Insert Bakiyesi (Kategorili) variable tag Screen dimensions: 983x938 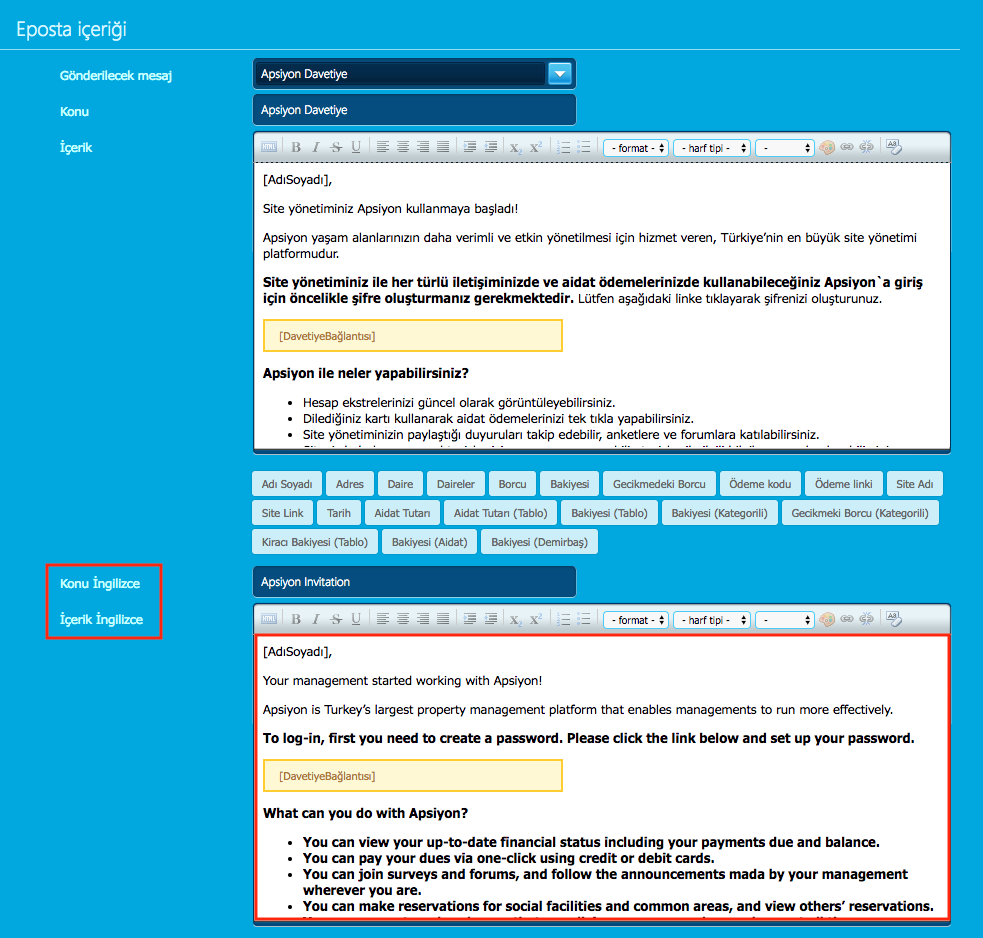[x=720, y=513]
